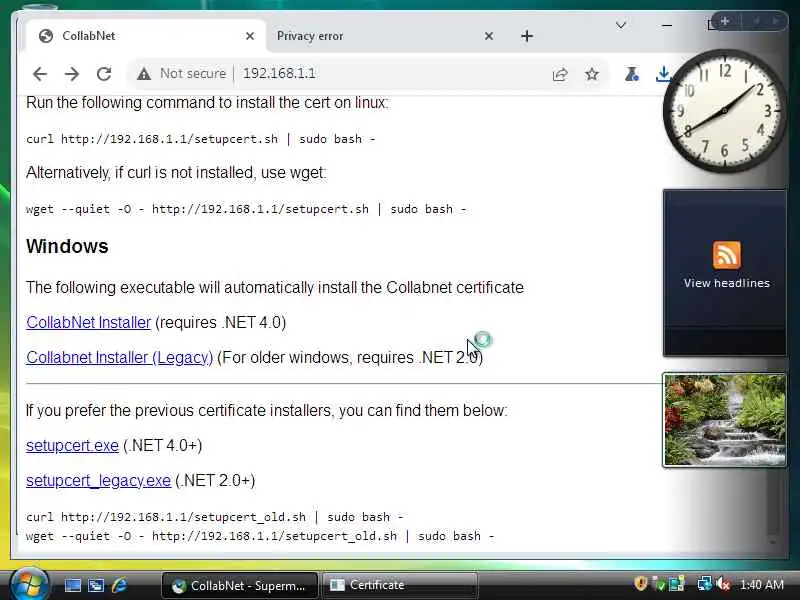
Task: Click the waterfall slideshow gadget picture
Action: (724, 420)
